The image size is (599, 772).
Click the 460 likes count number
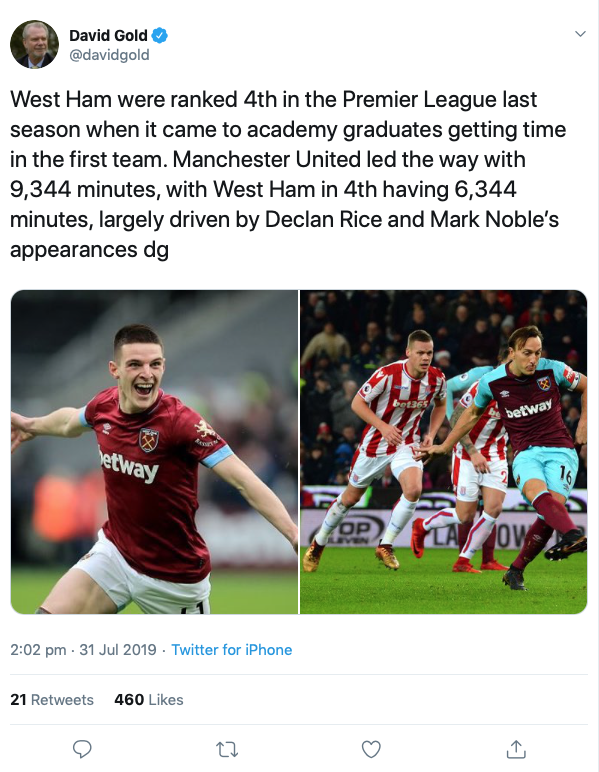(x=129, y=700)
